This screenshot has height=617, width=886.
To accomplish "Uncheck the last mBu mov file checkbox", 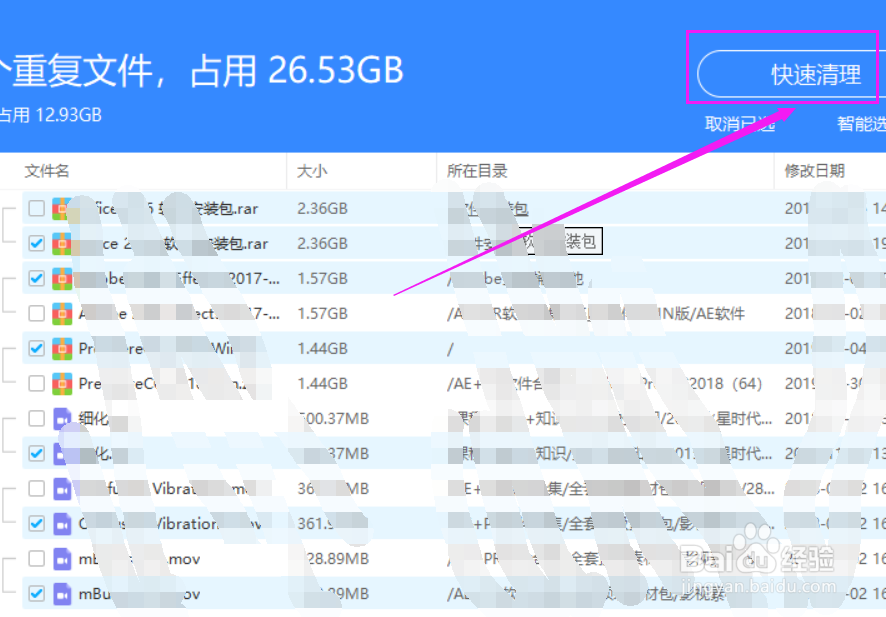I will tap(35, 593).
